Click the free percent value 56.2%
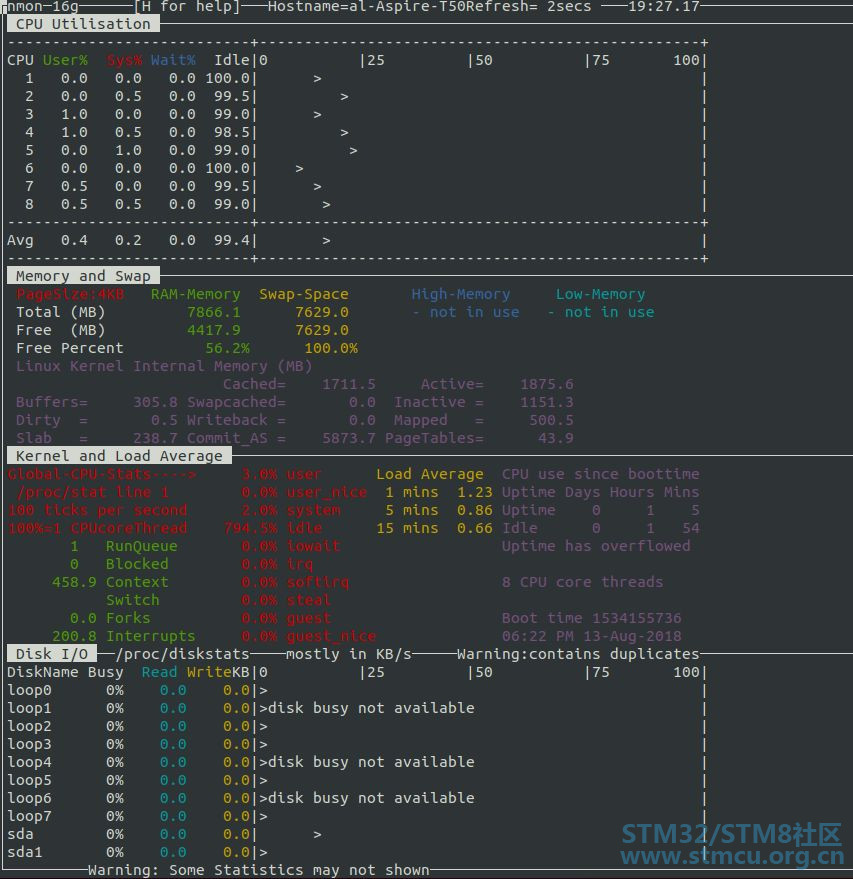Viewport: 853px width, 879px height. [x=228, y=348]
